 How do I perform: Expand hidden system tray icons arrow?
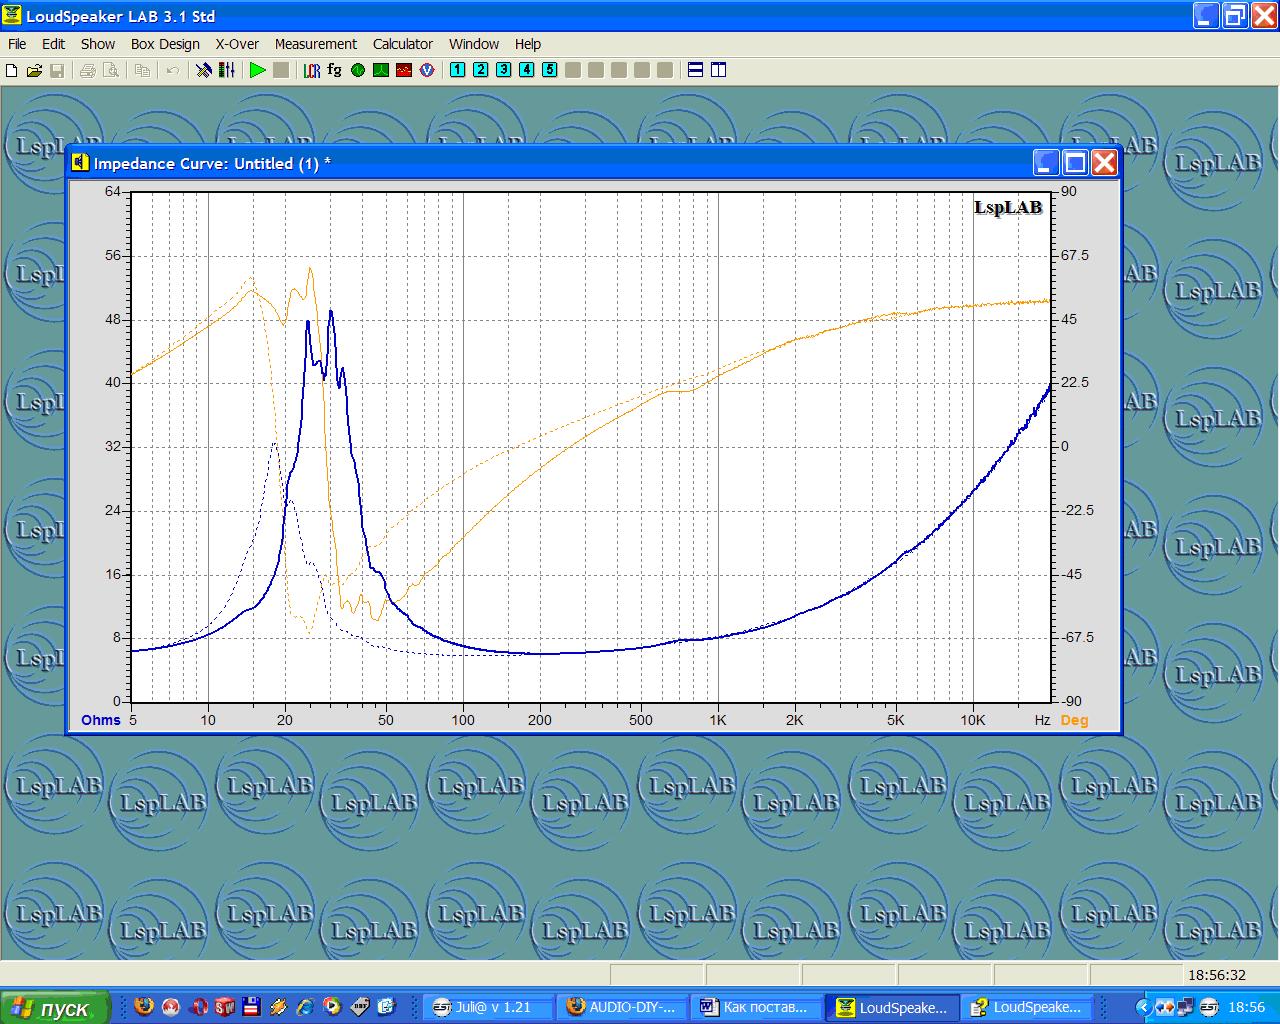[1144, 1008]
